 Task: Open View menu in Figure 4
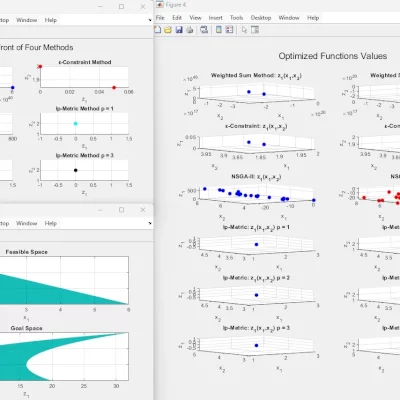[x=195, y=18]
